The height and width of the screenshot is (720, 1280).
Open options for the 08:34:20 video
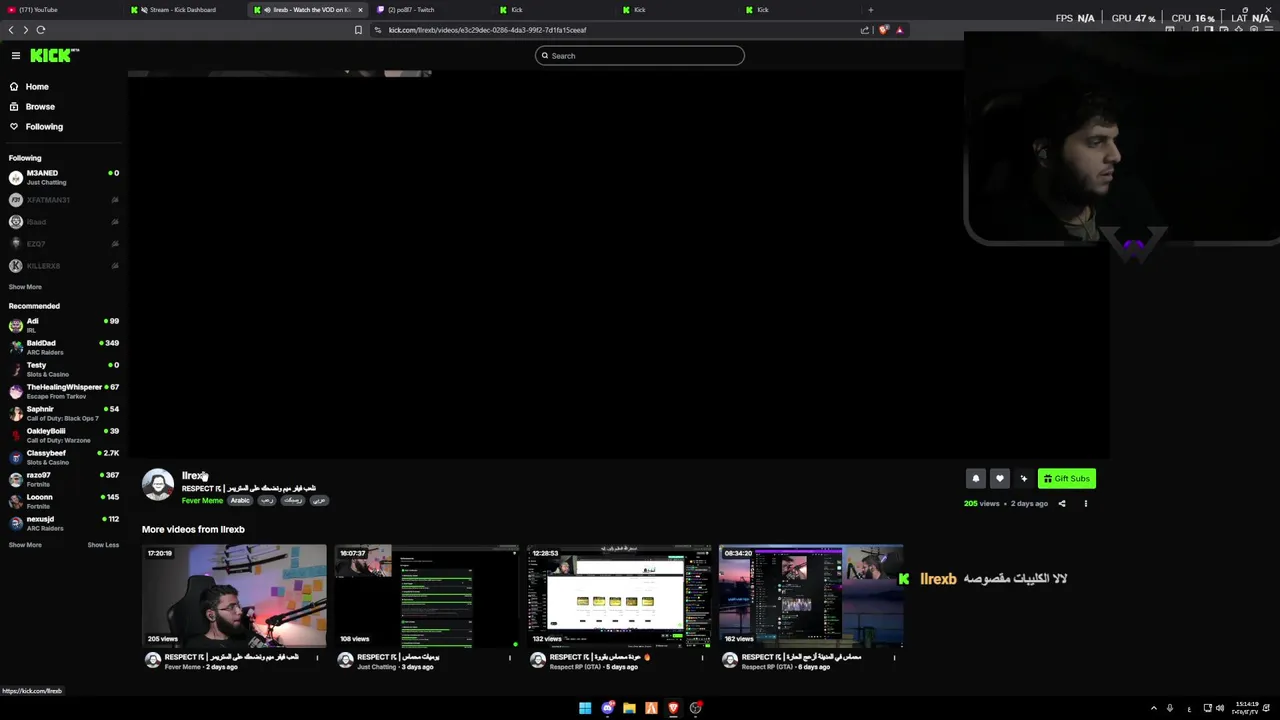pyautogui.click(x=895, y=658)
